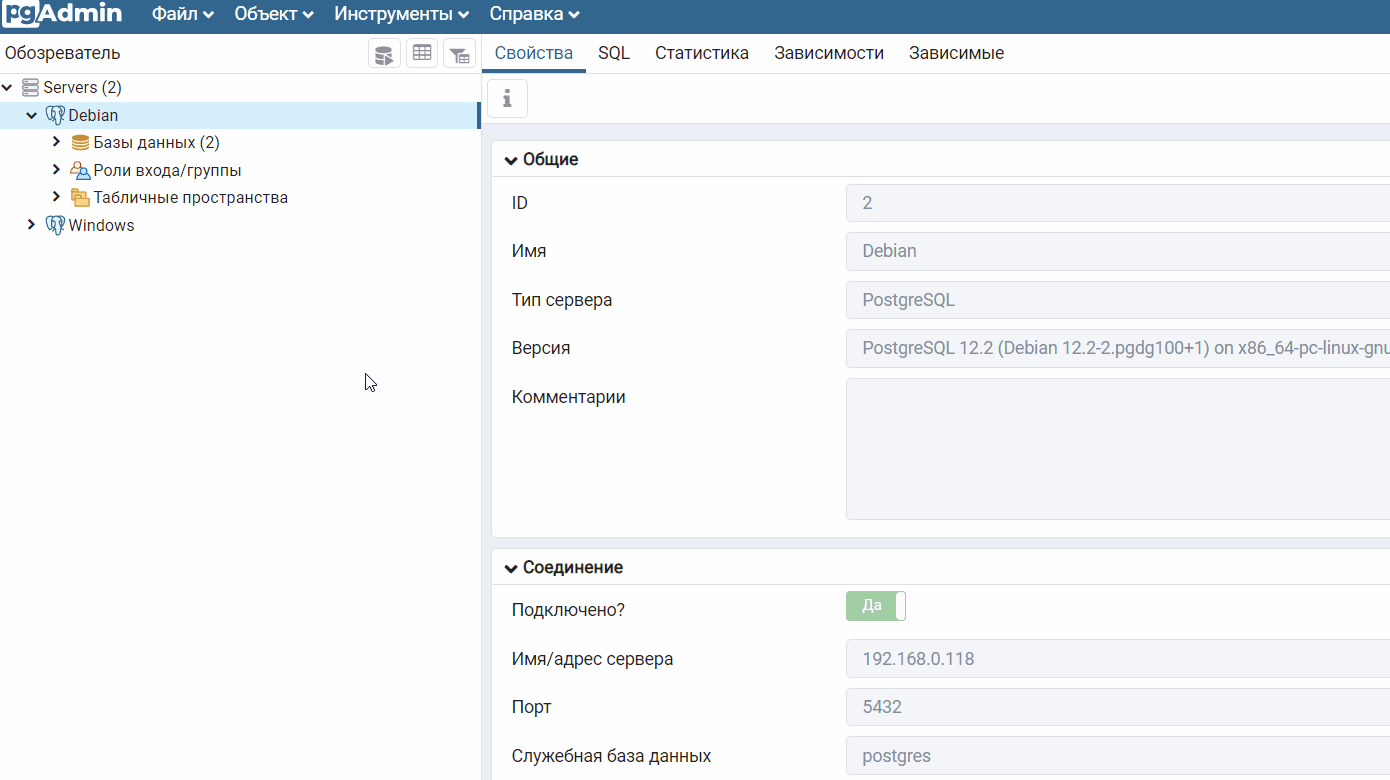Click the databases icon in tree

[x=80, y=143]
